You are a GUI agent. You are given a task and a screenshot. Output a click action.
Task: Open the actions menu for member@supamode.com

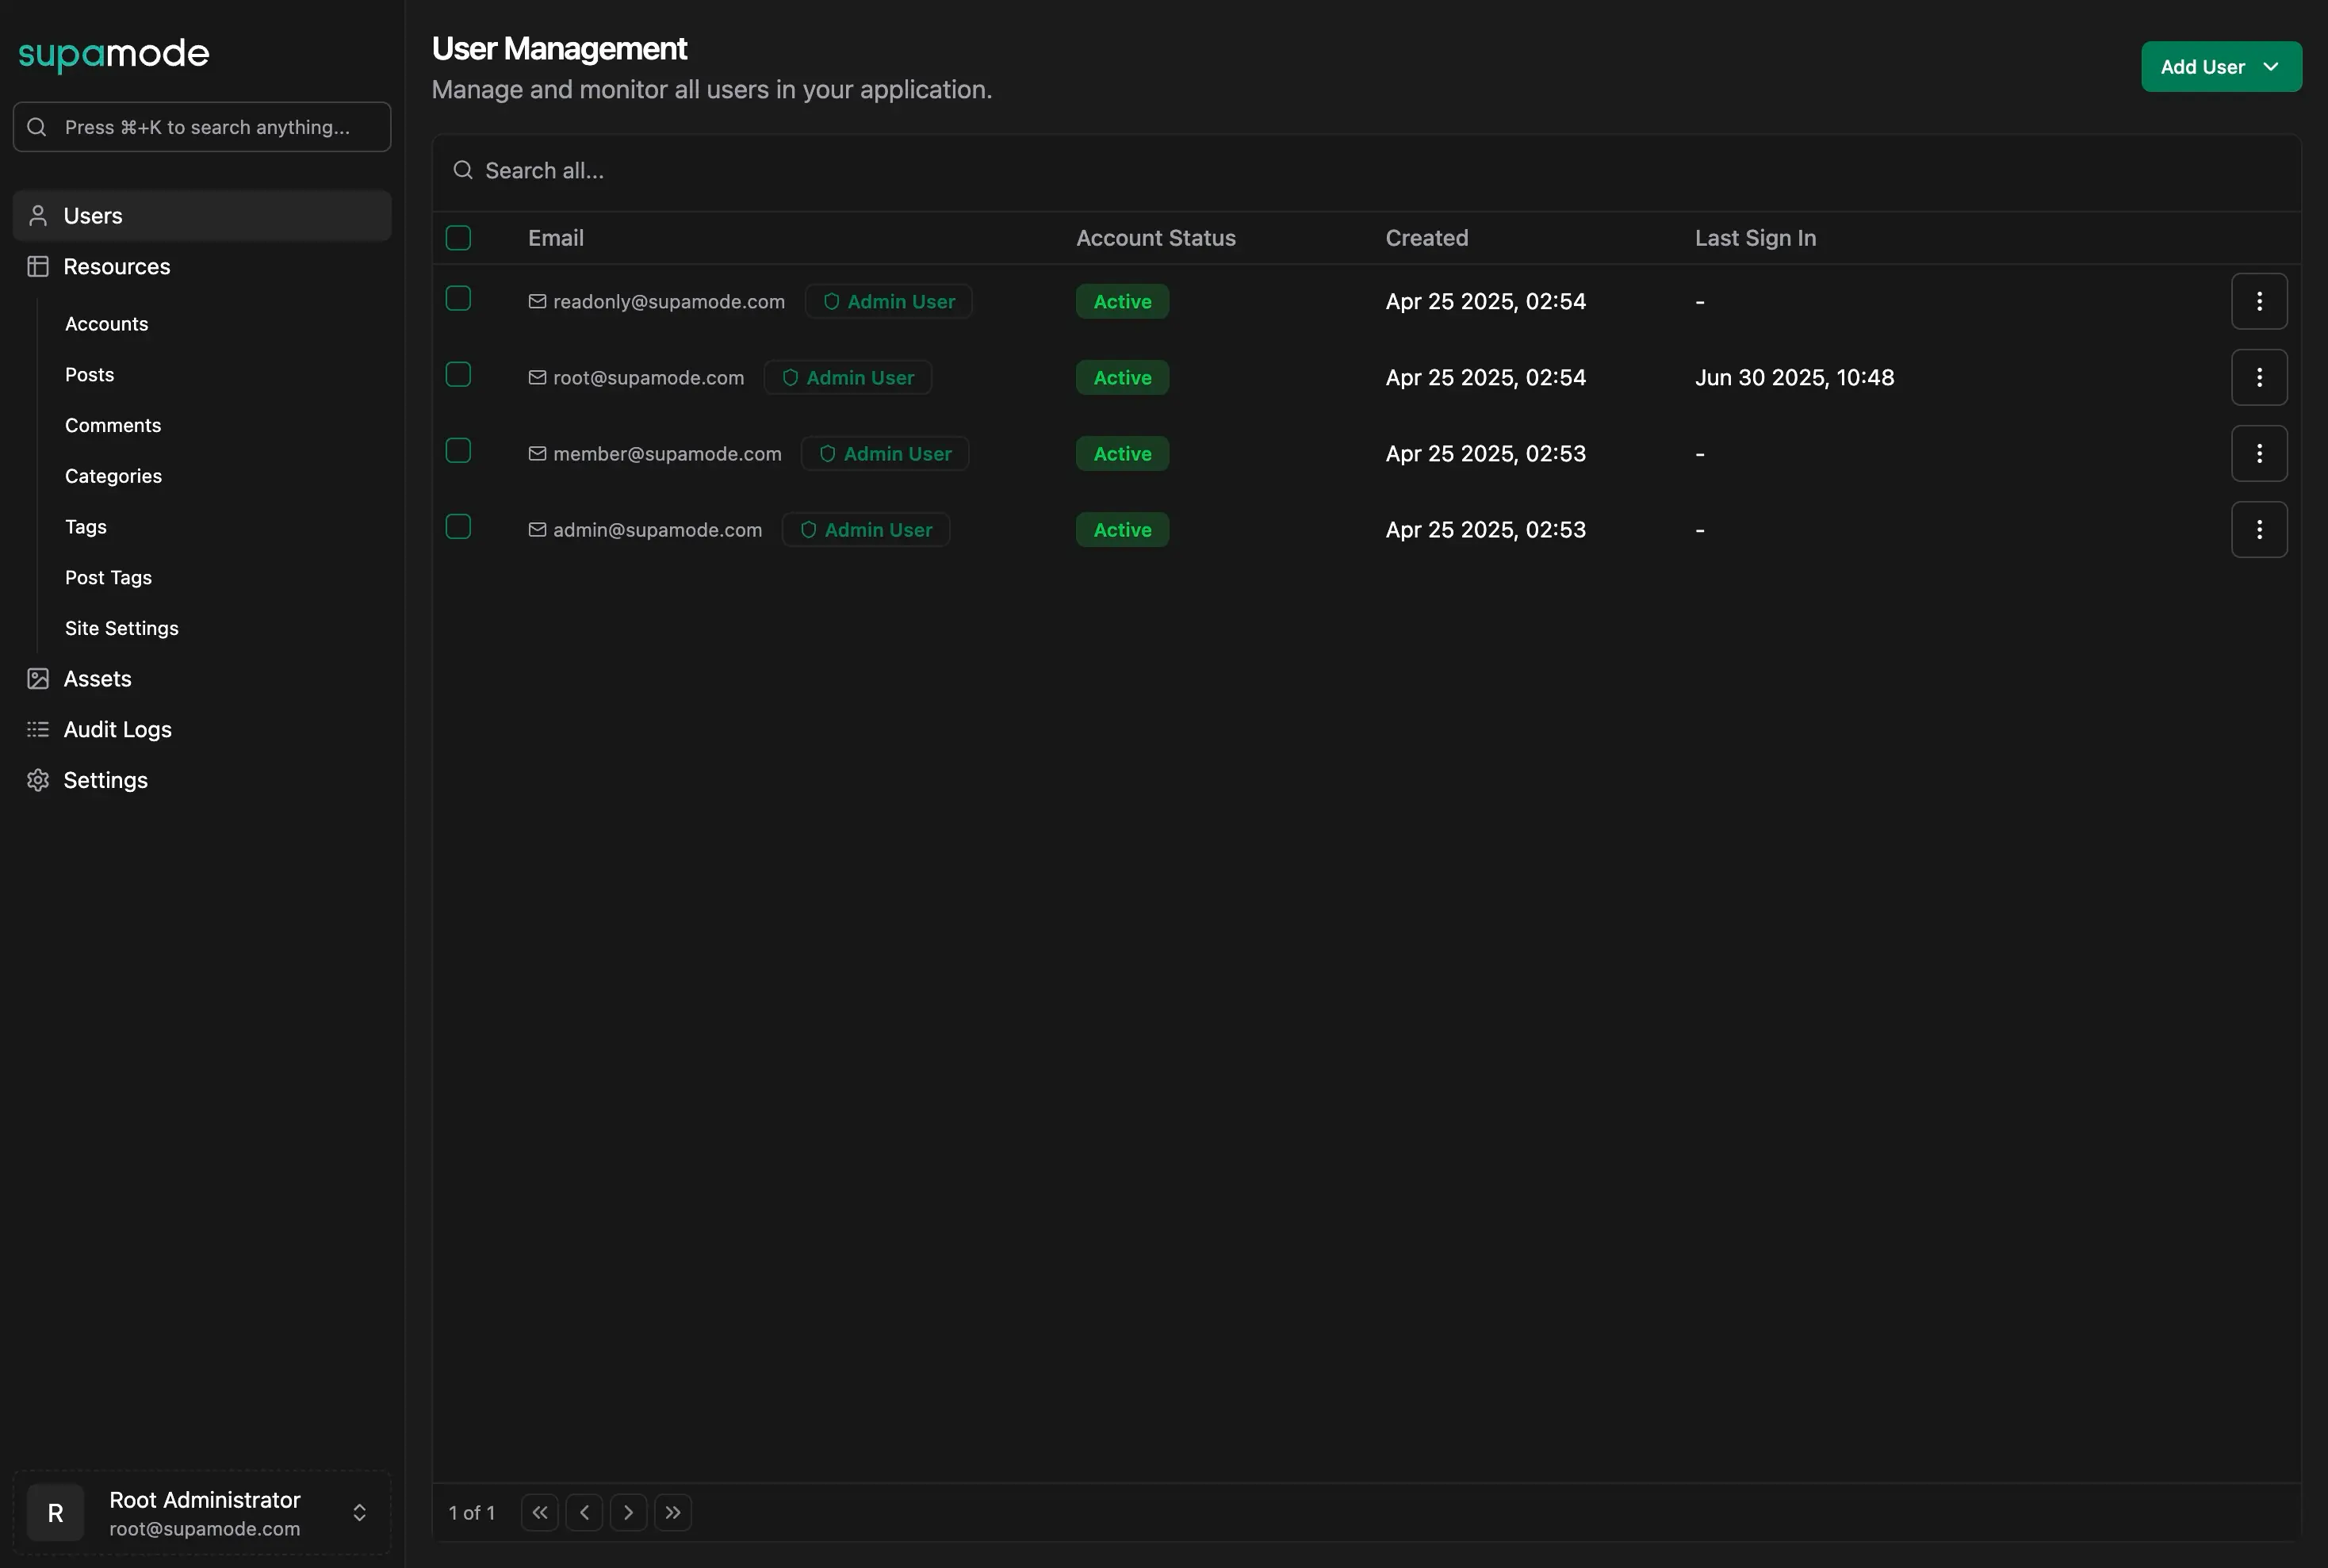click(x=2259, y=453)
